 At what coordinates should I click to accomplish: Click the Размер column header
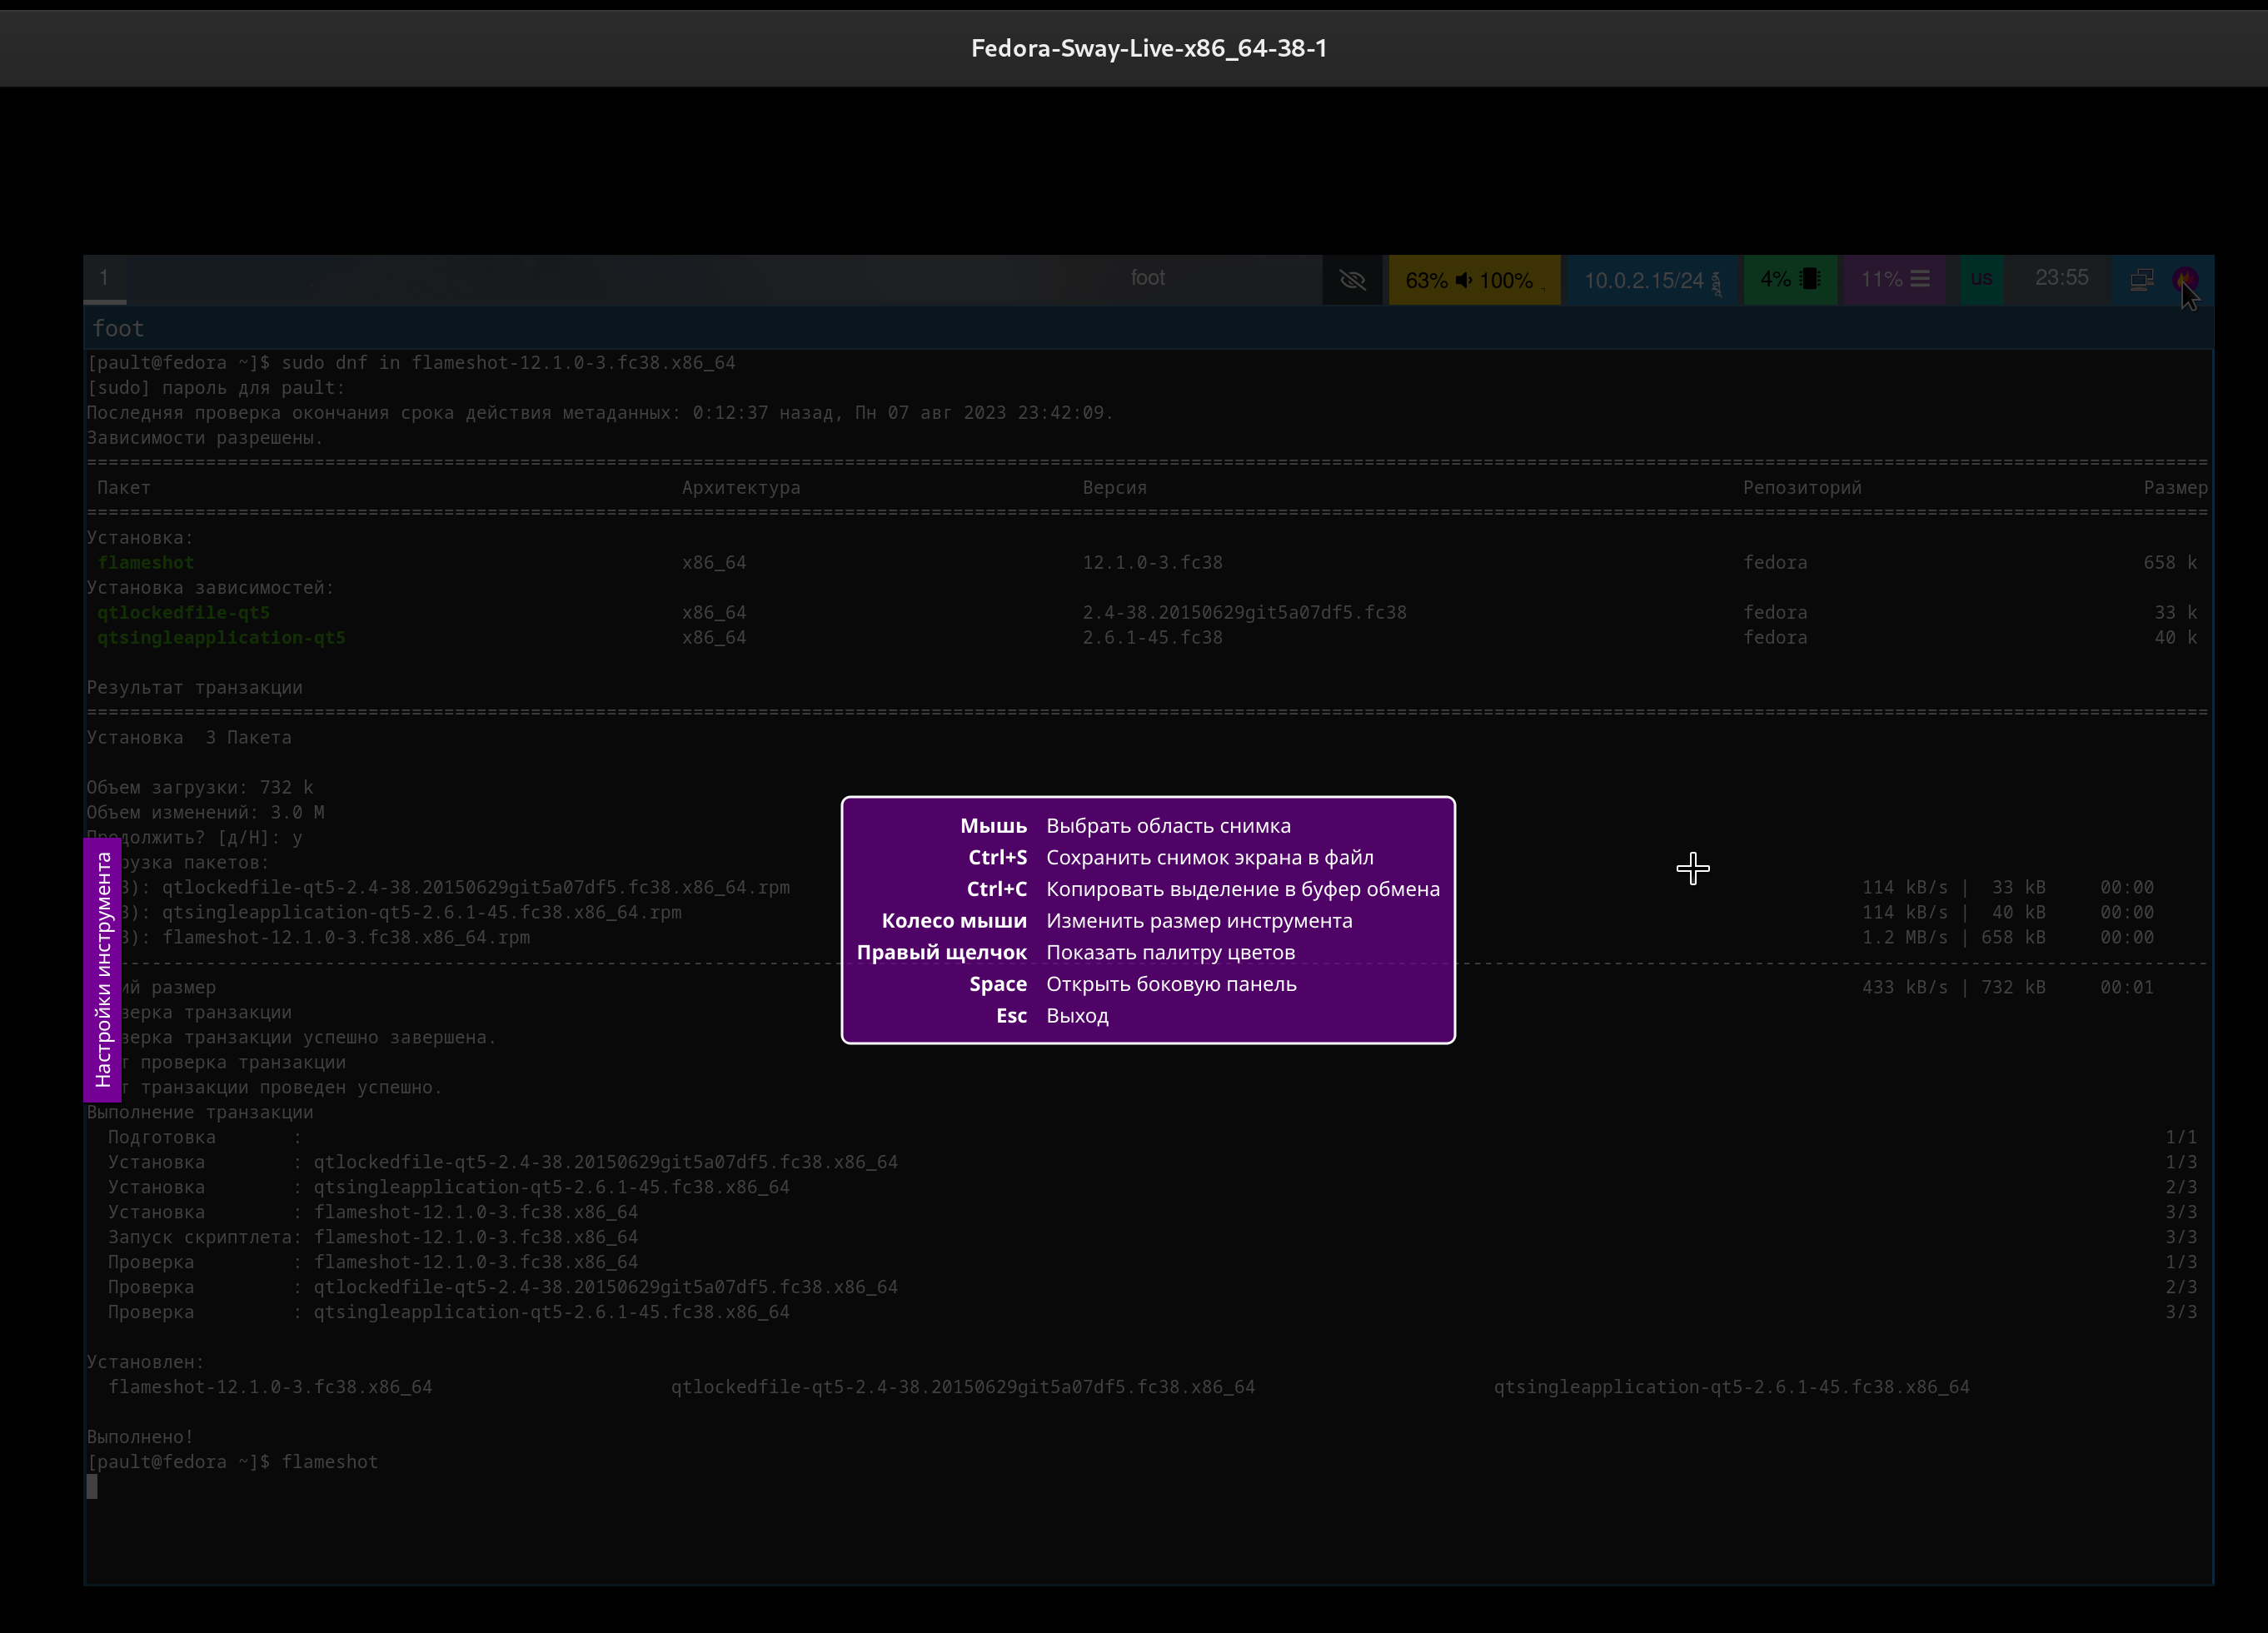2175,488
